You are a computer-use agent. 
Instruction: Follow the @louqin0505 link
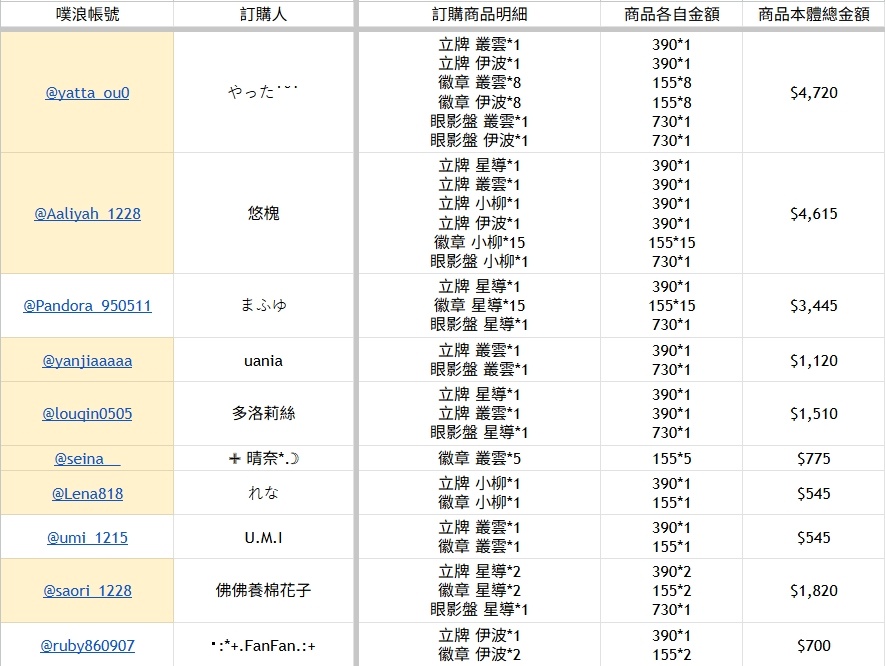87,414
